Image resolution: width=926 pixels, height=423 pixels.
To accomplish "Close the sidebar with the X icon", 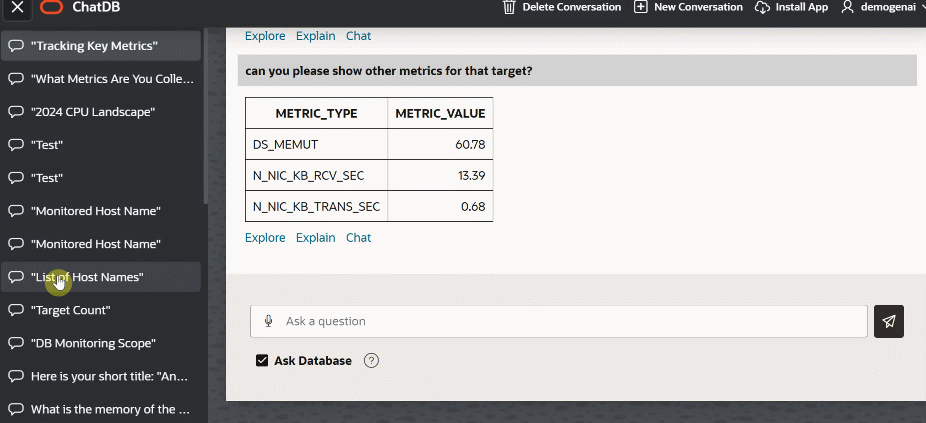I will [x=16, y=7].
